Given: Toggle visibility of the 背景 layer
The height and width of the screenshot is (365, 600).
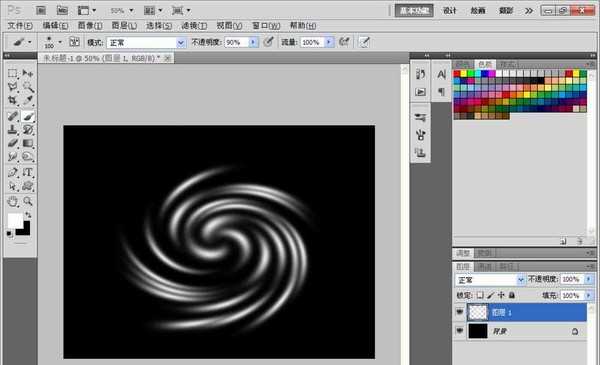Looking at the screenshot, I should (x=460, y=331).
